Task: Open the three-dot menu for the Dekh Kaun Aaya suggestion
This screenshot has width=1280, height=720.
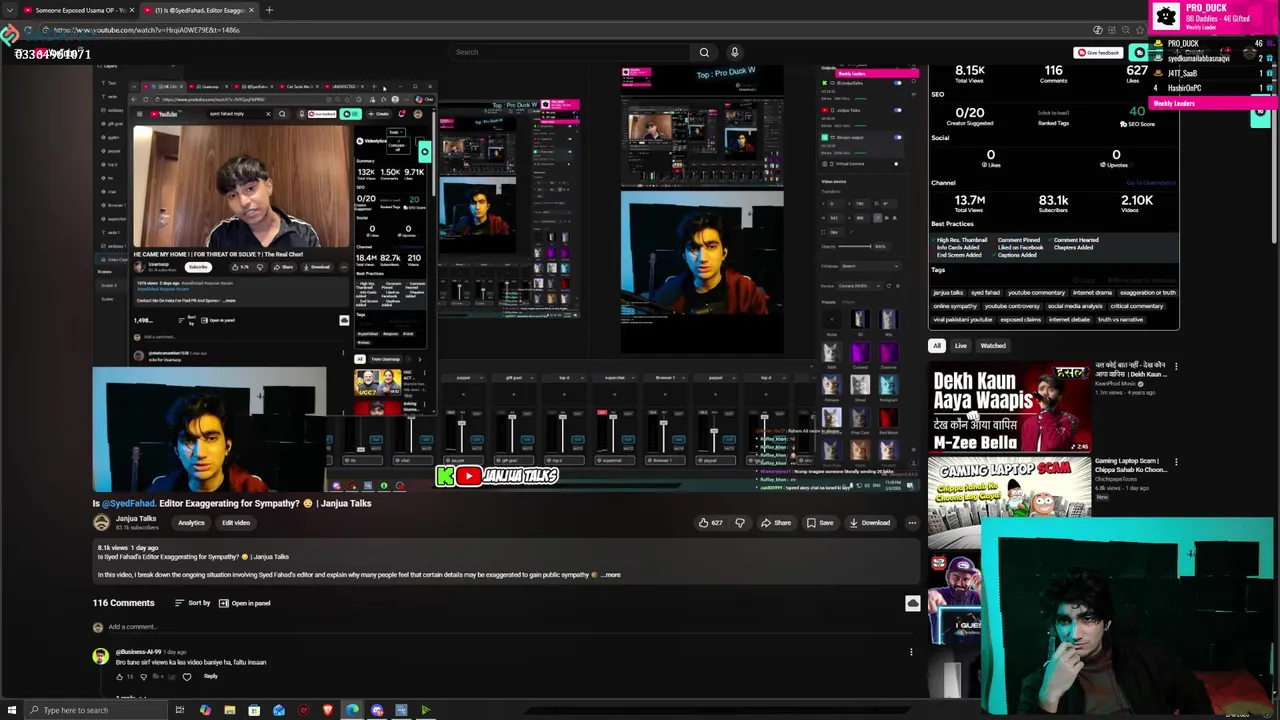Action: pos(1176,367)
